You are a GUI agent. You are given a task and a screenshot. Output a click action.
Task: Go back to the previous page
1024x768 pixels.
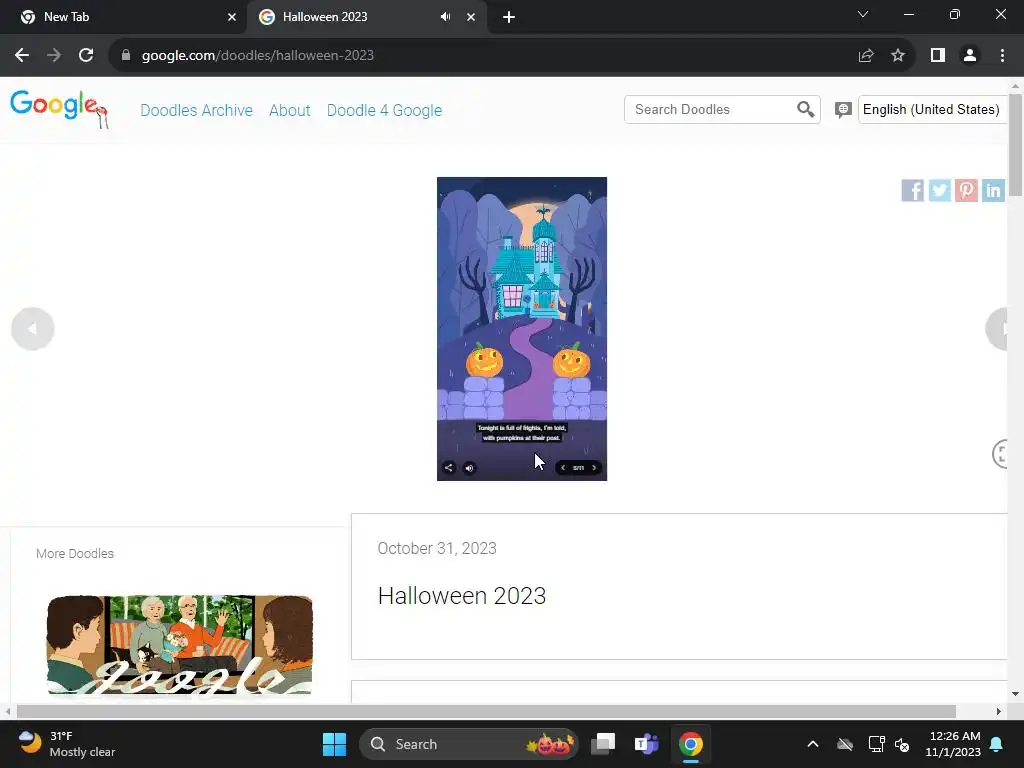(22, 56)
